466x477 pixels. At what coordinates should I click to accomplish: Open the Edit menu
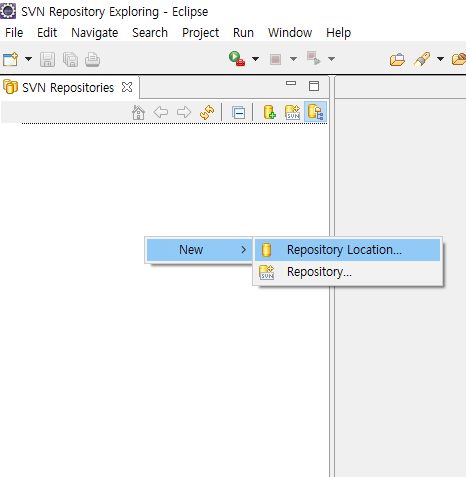tap(47, 33)
